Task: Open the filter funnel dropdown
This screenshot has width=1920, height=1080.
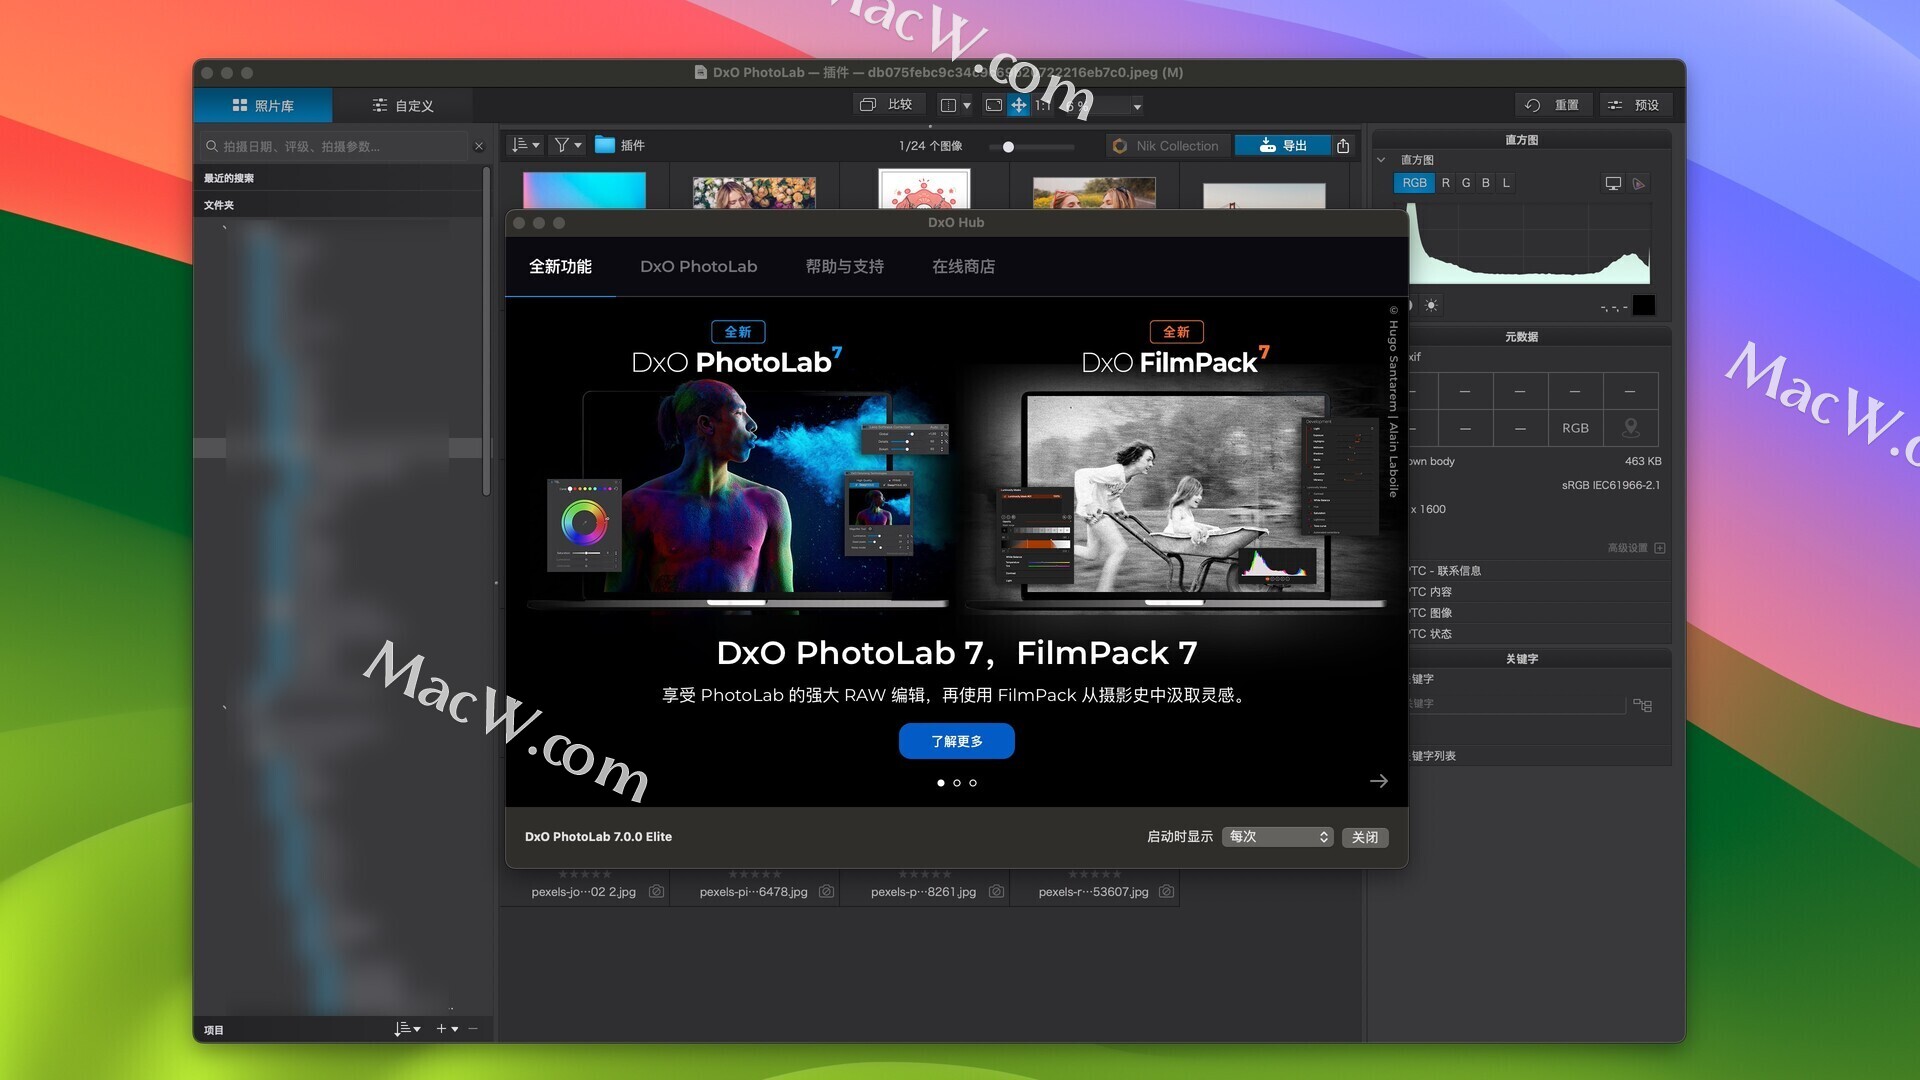Action: tap(567, 145)
